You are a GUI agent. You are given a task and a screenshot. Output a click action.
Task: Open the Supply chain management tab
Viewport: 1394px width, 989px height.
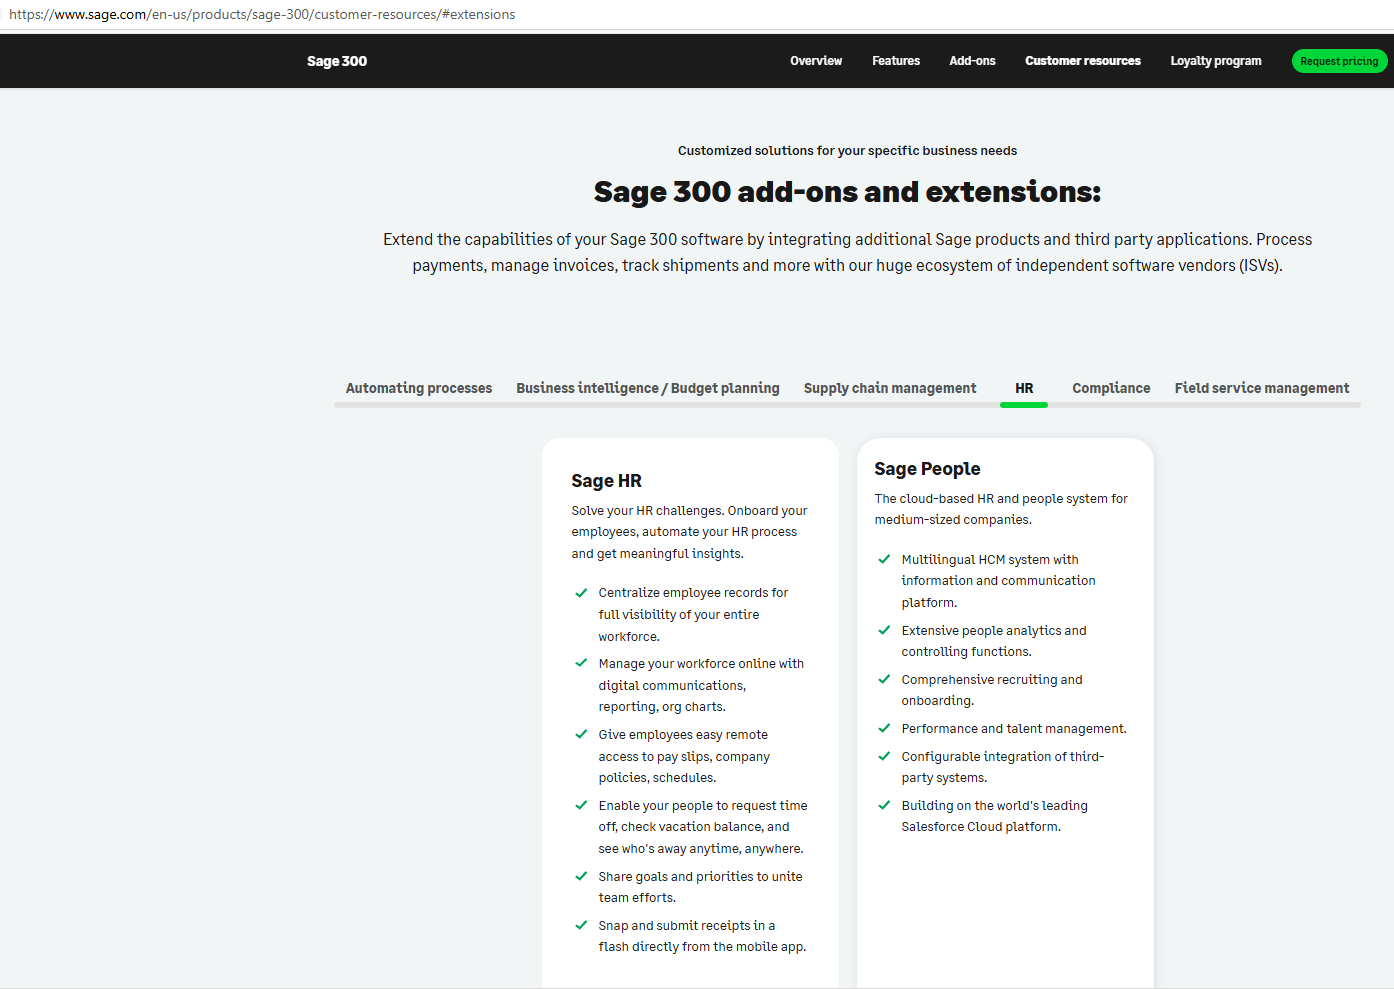[890, 388]
